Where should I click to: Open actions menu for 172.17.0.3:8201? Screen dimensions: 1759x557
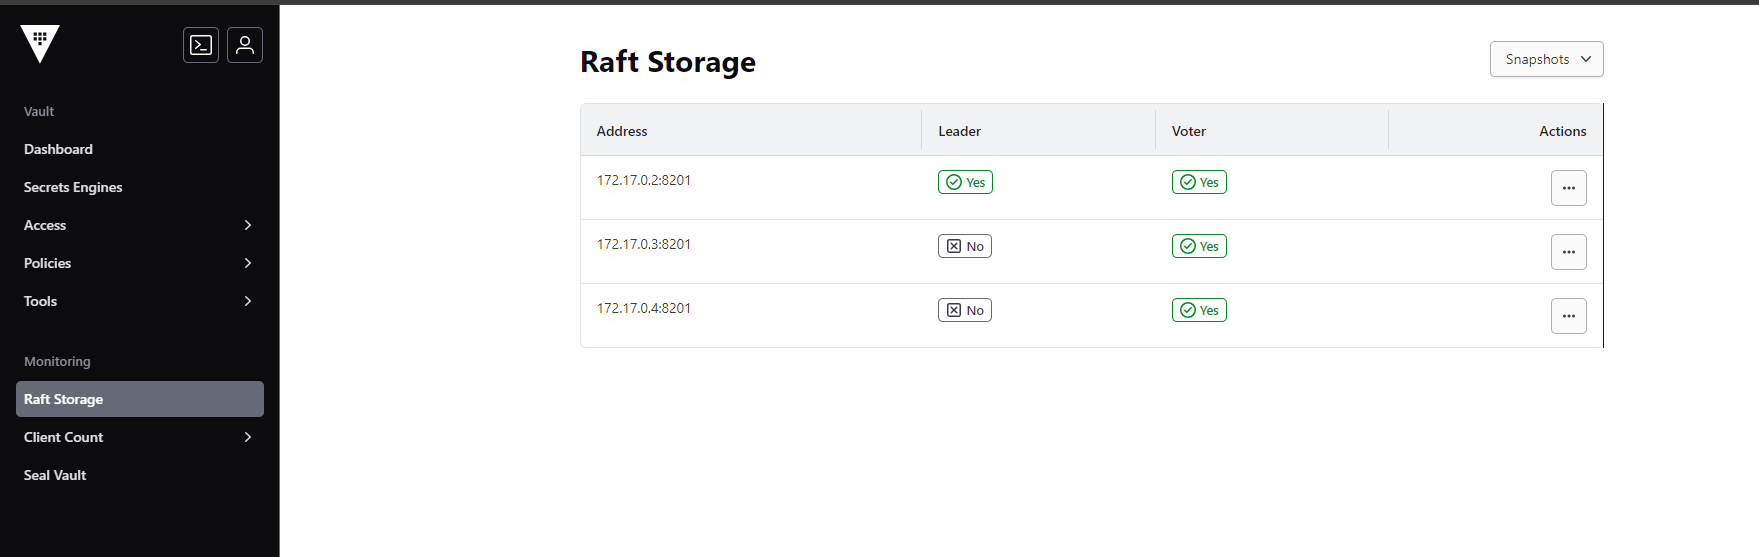click(x=1568, y=252)
